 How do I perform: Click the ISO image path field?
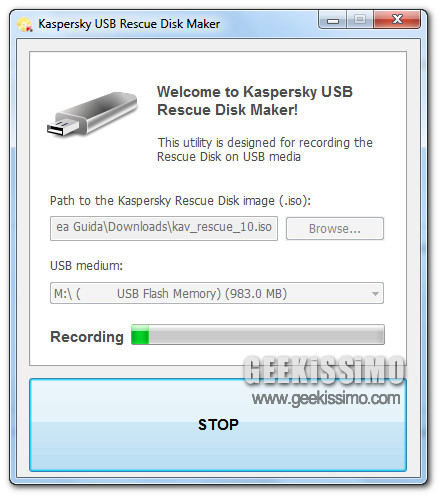164,228
